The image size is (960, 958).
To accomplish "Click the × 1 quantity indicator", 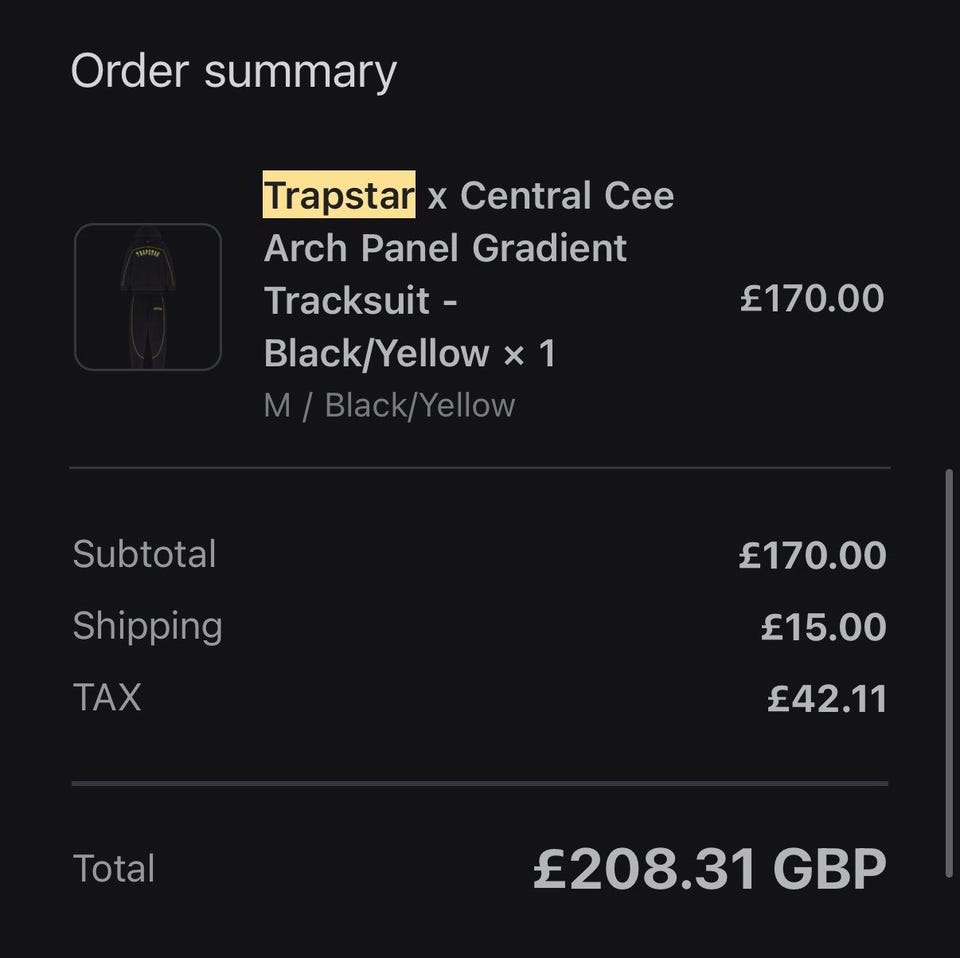I will coord(529,353).
